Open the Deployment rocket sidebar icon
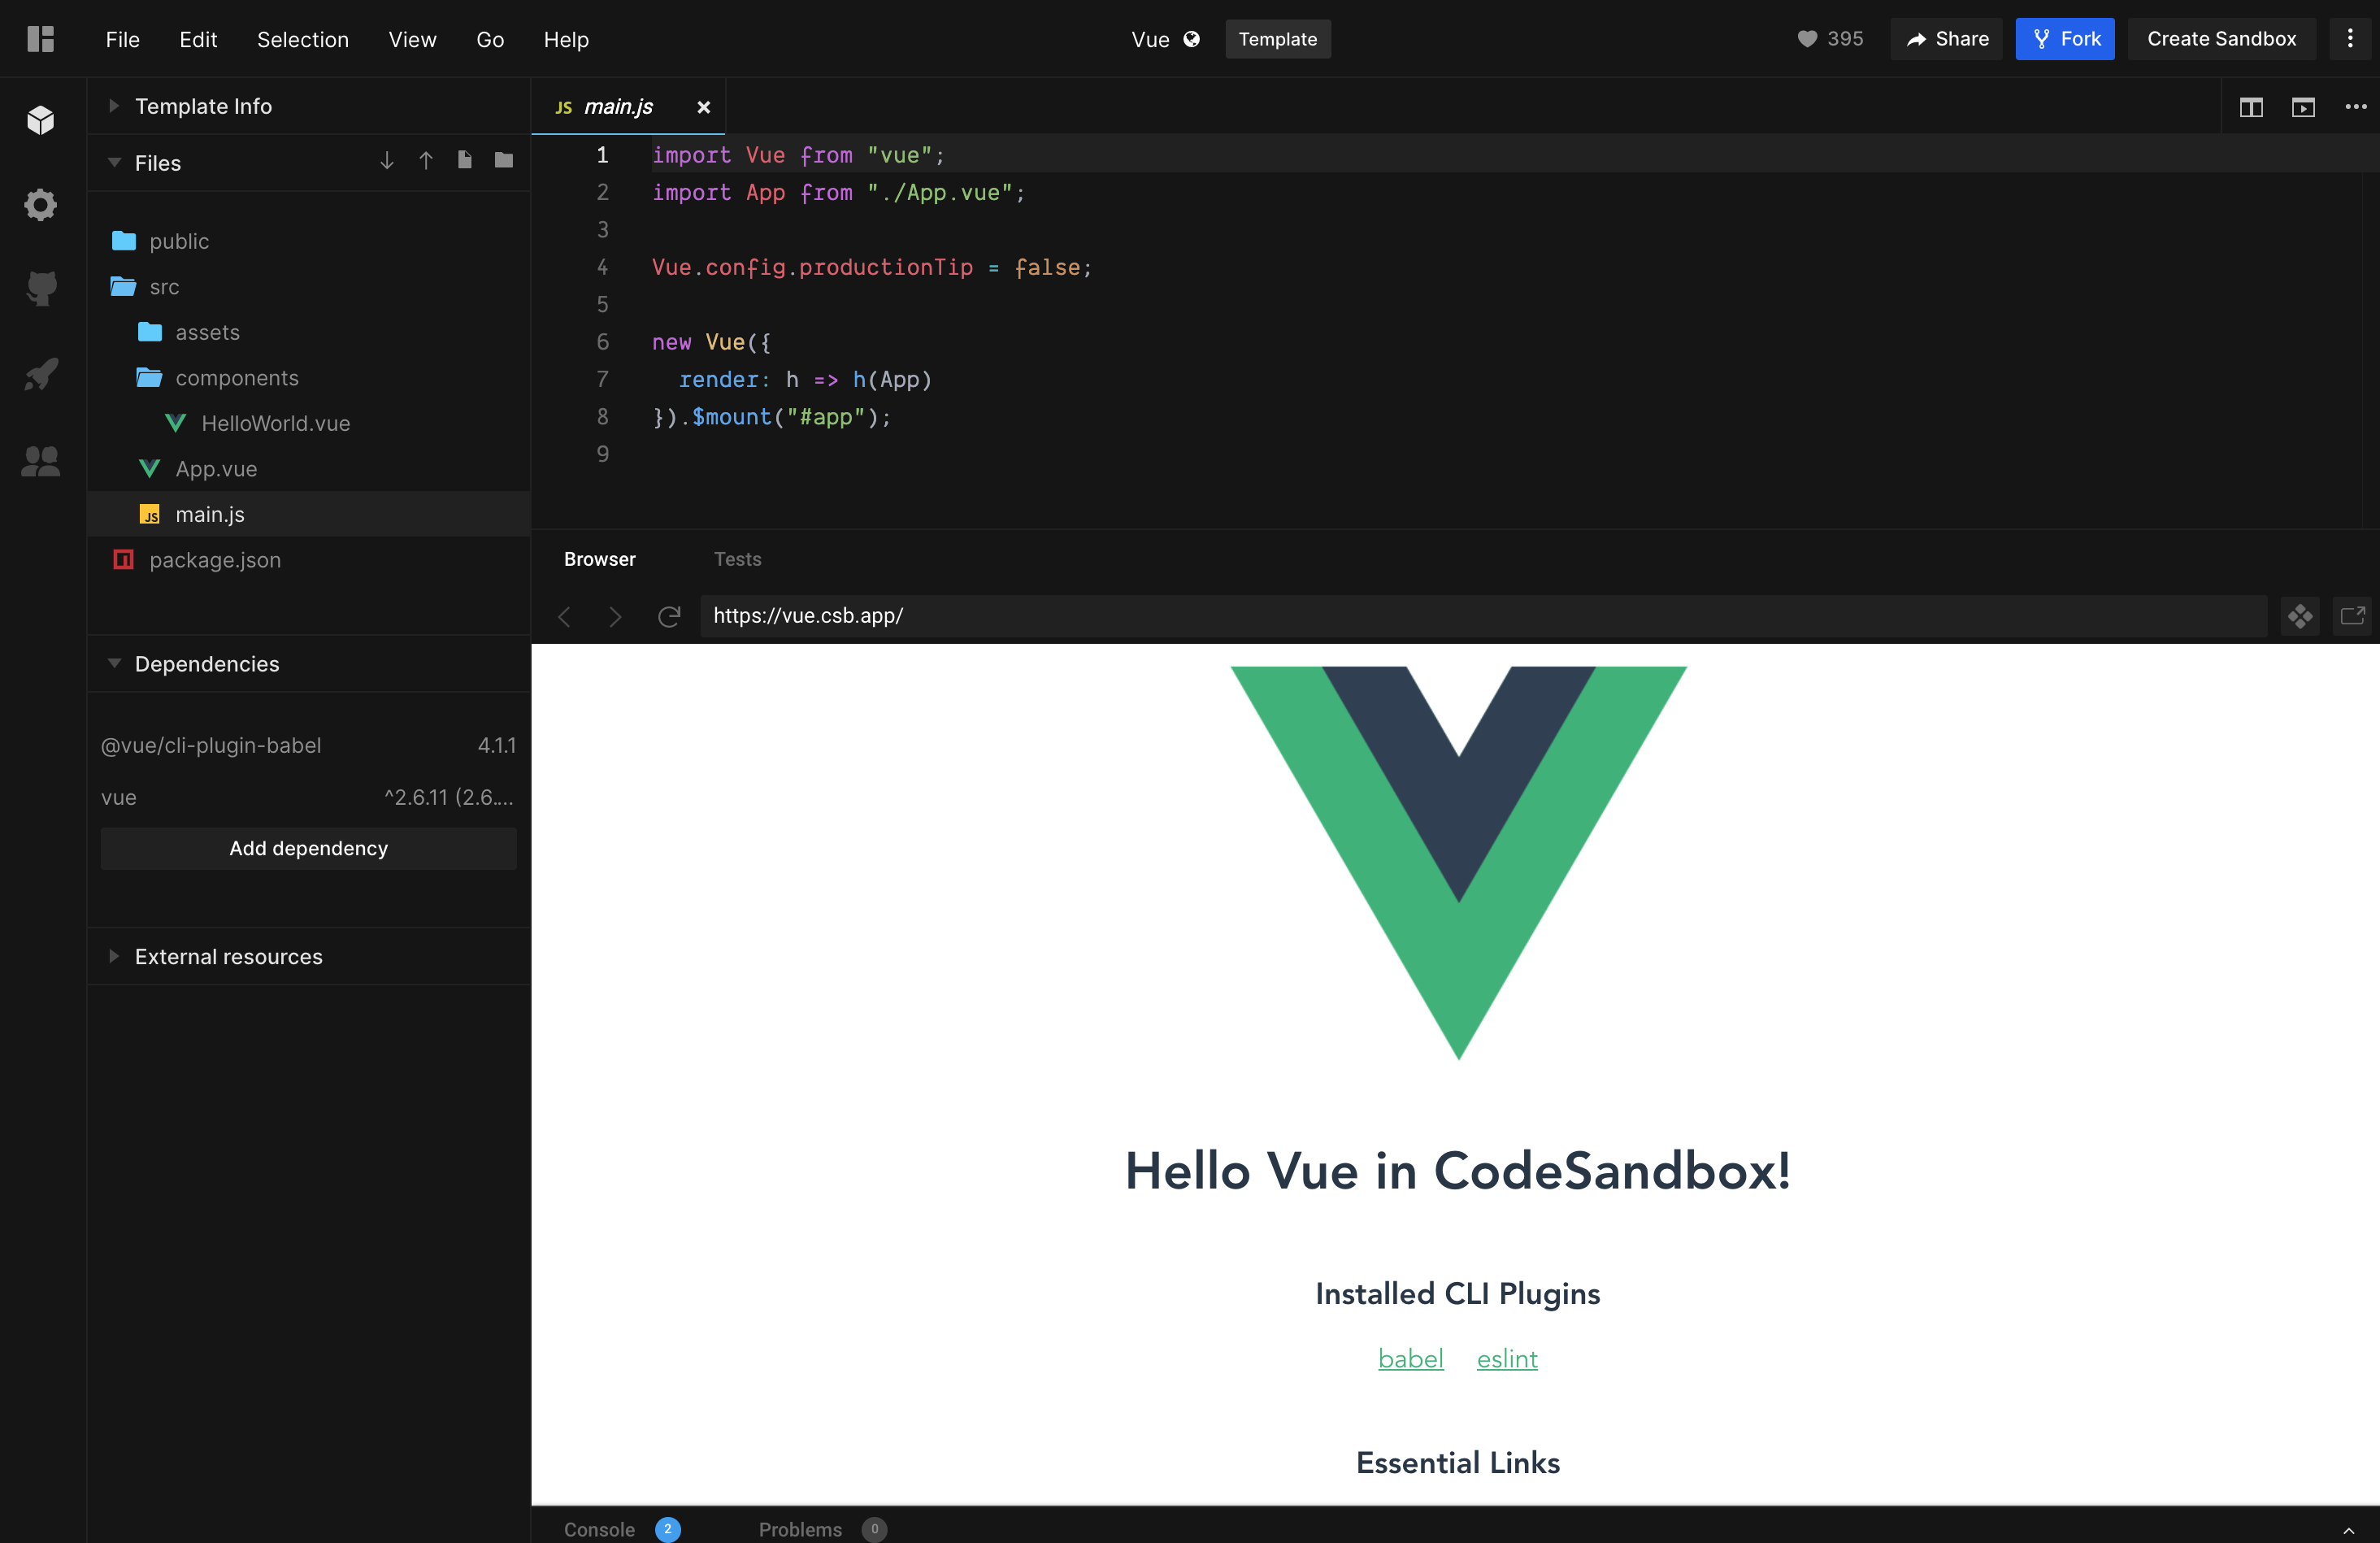 click(41, 374)
